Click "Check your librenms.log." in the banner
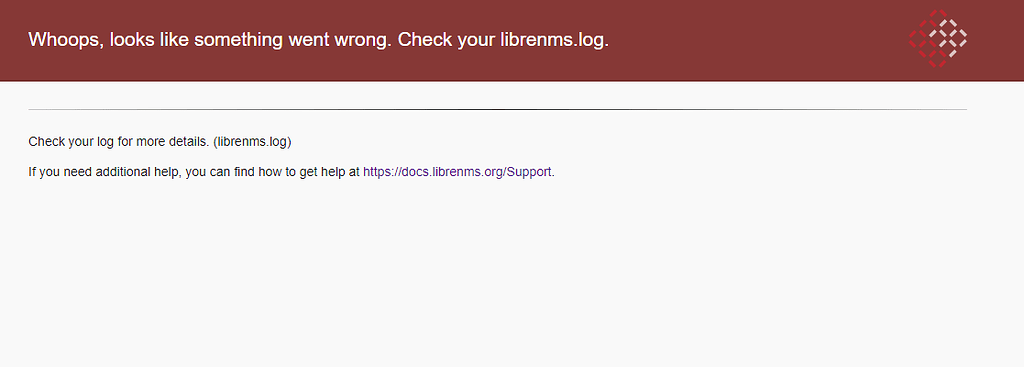The width and height of the screenshot is (1024, 367). [504, 40]
